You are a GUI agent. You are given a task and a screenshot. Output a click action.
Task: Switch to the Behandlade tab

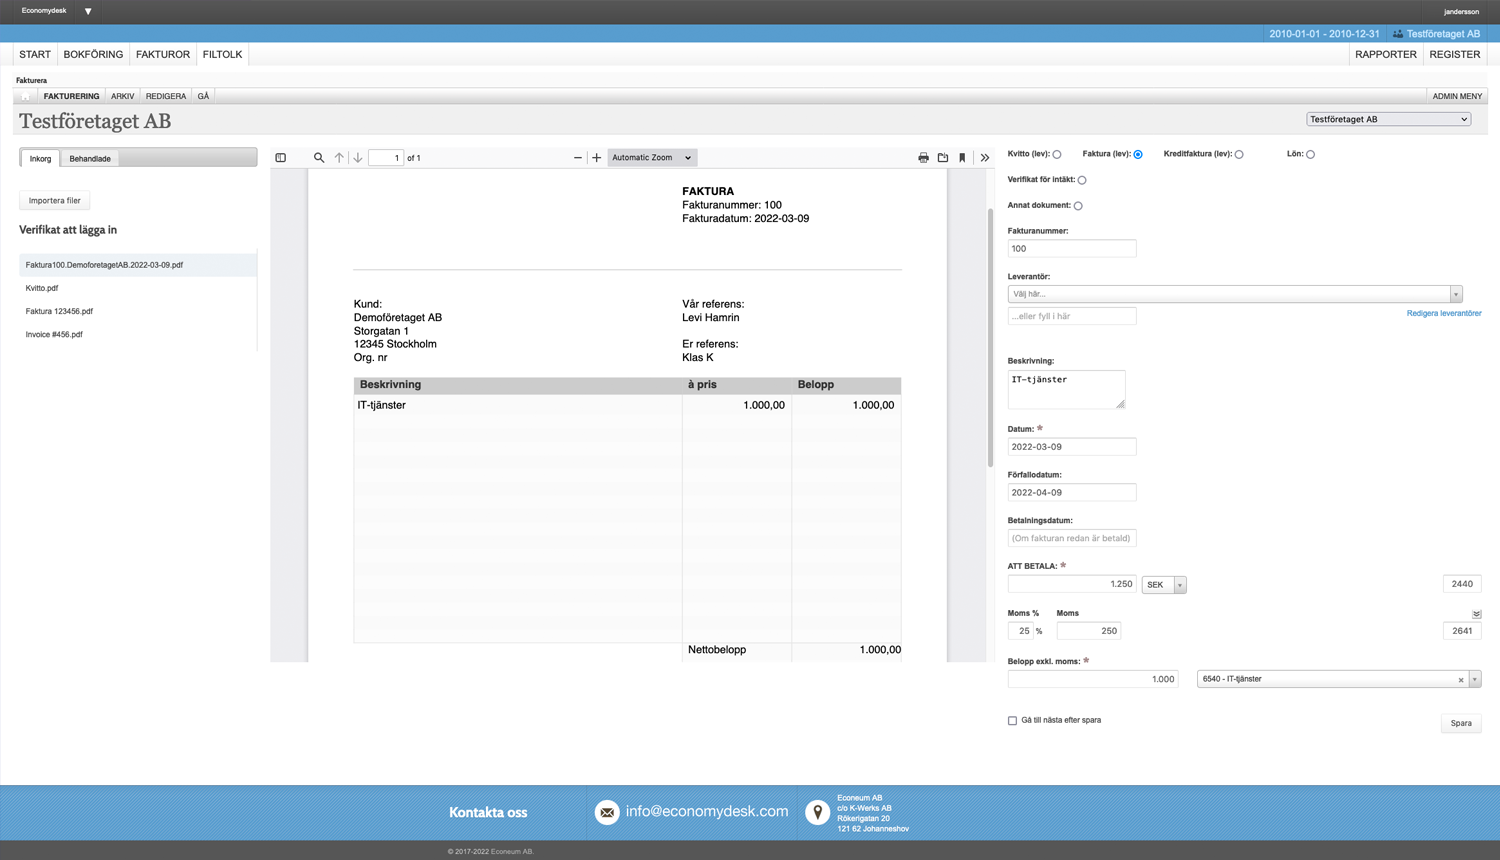click(90, 159)
